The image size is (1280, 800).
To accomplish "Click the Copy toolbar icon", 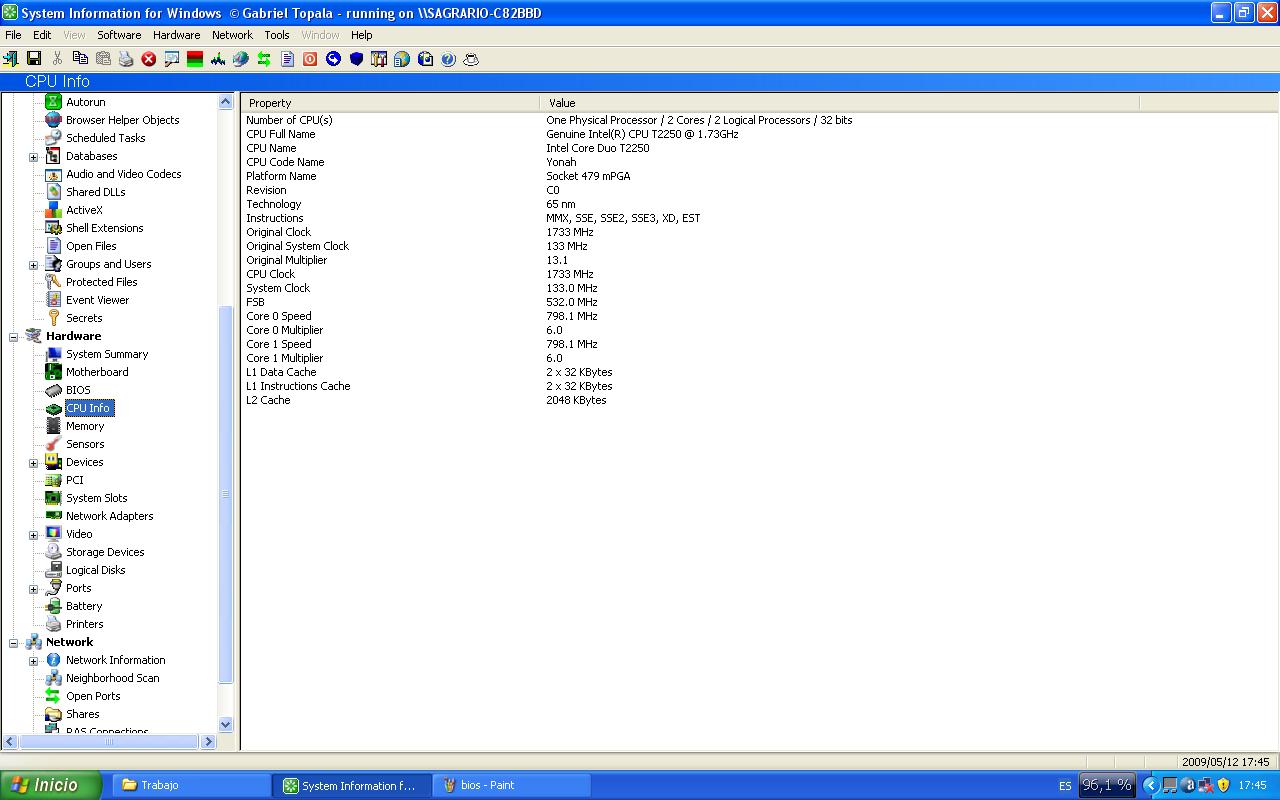I will pos(80,59).
